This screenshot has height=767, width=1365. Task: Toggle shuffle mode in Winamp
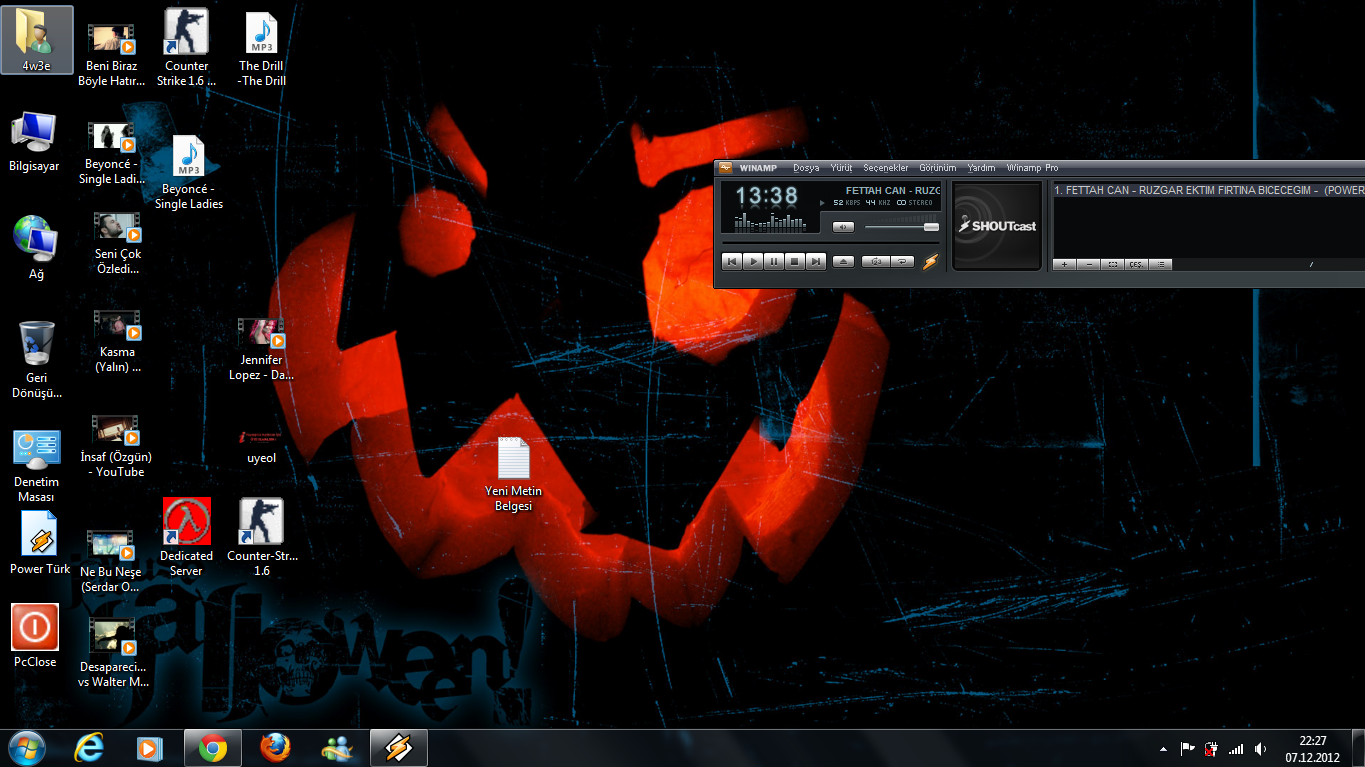pyautogui.click(x=875, y=262)
